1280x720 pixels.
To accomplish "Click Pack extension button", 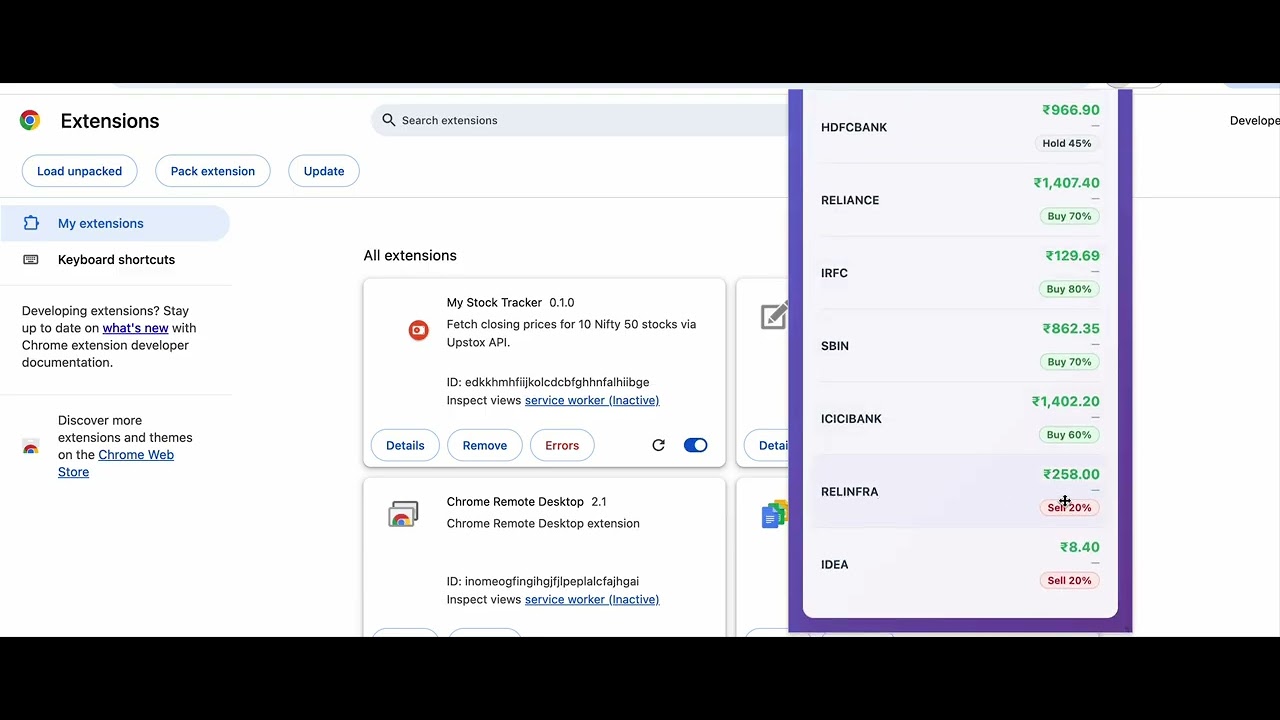I will coord(213,171).
